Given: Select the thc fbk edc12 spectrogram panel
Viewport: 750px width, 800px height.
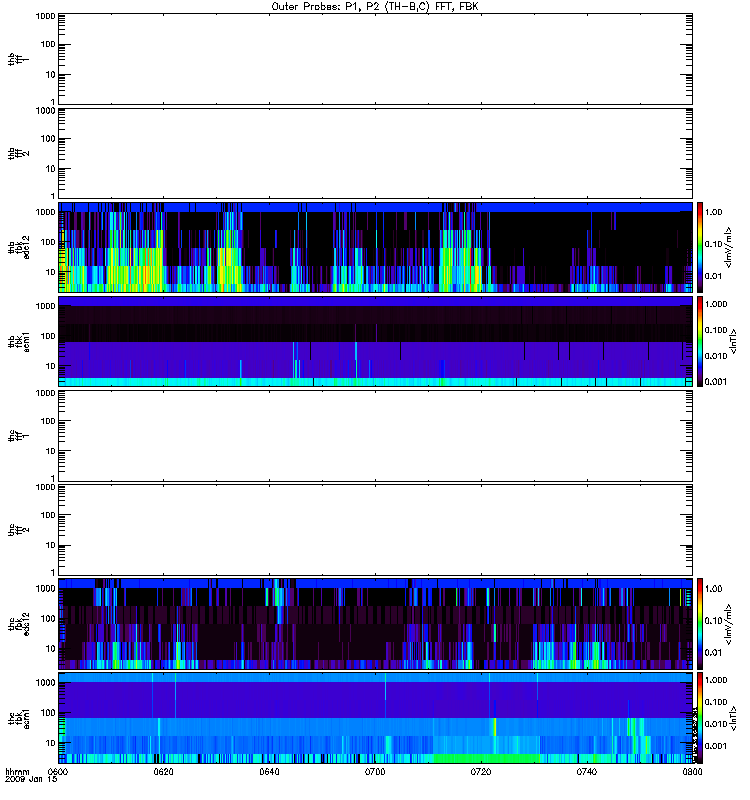Looking at the screenshot, I should tap(376, 623).
